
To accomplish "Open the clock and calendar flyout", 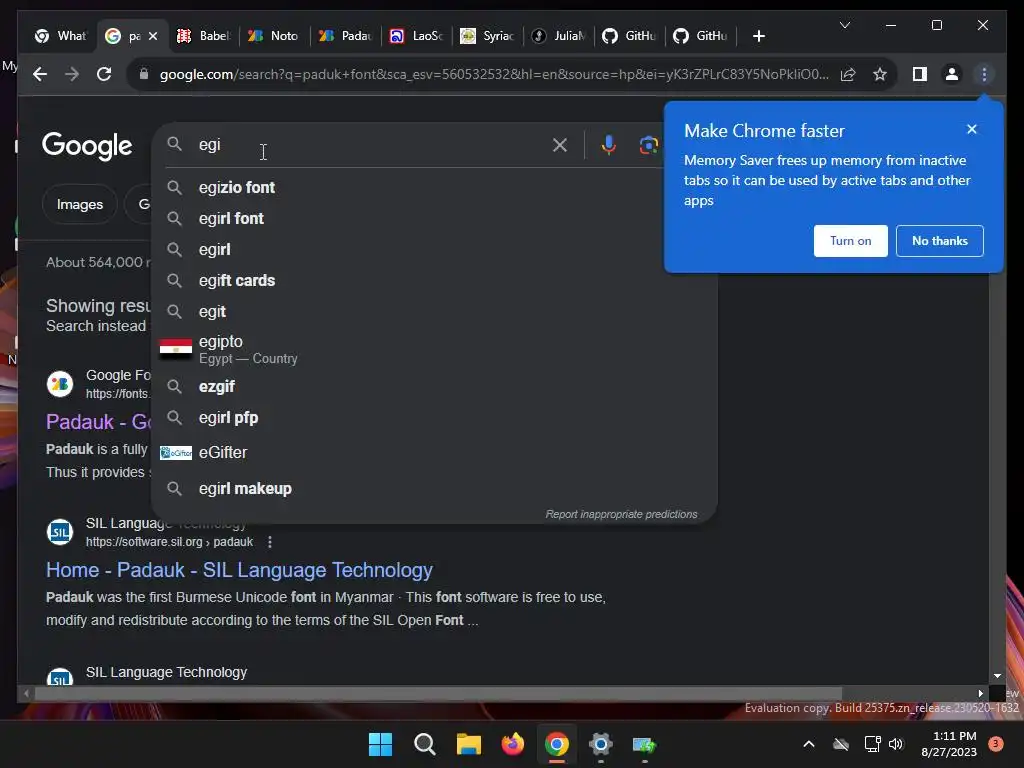I will click(949, 744).
